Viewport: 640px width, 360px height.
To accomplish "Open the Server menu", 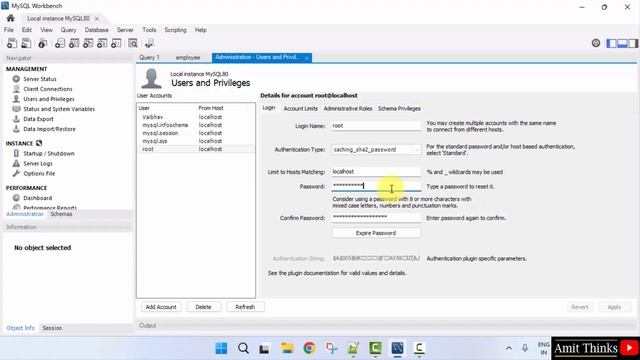I will click(x=125, y=30).
